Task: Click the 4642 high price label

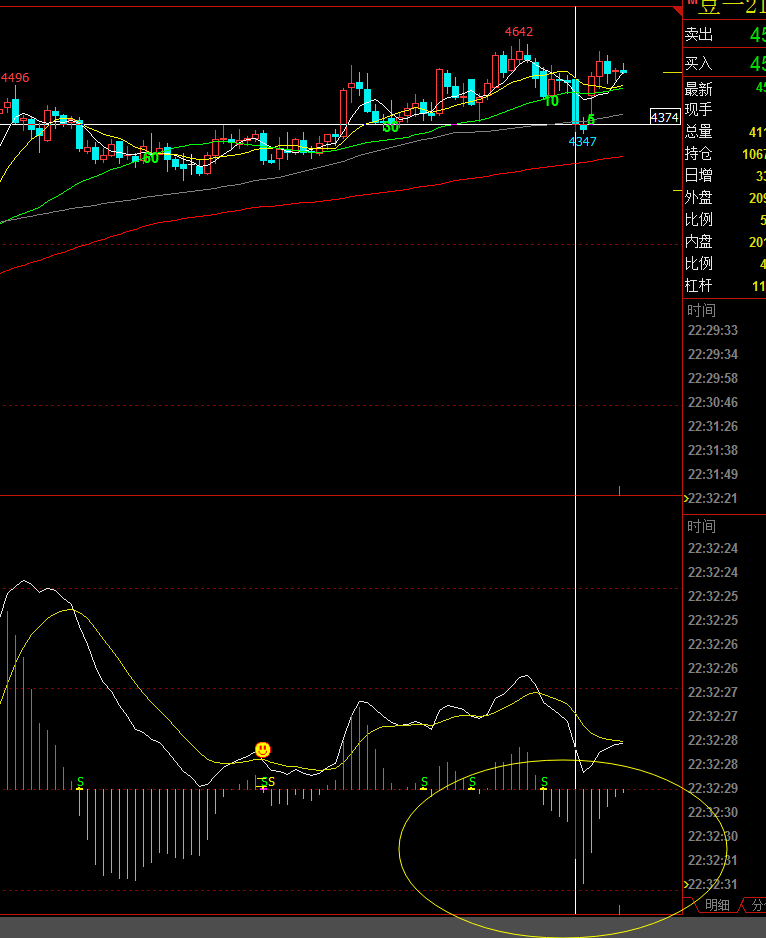Action: [519, 32]
